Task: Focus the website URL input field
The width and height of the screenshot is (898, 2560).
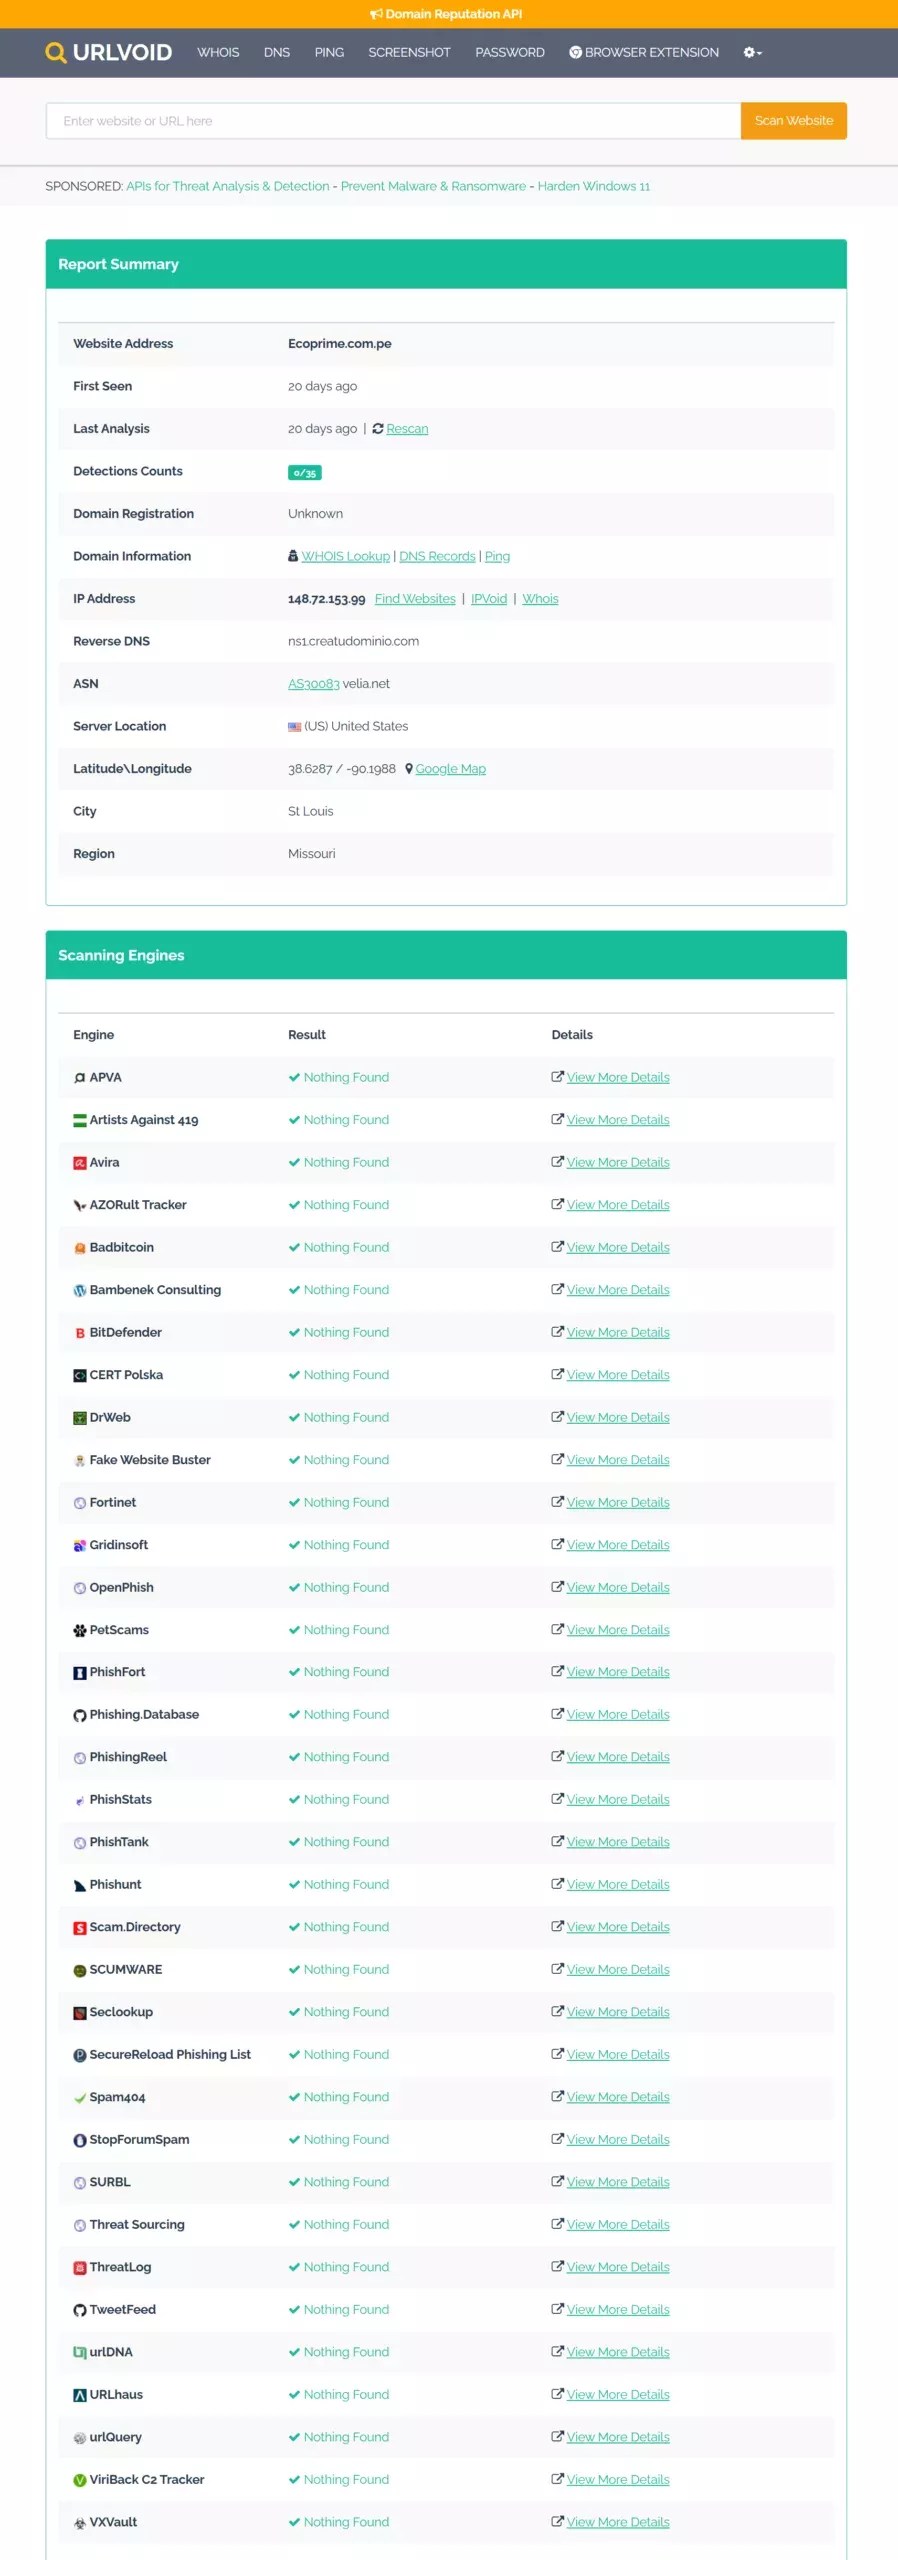Action: pyautogui.click(x=393, y=121)
